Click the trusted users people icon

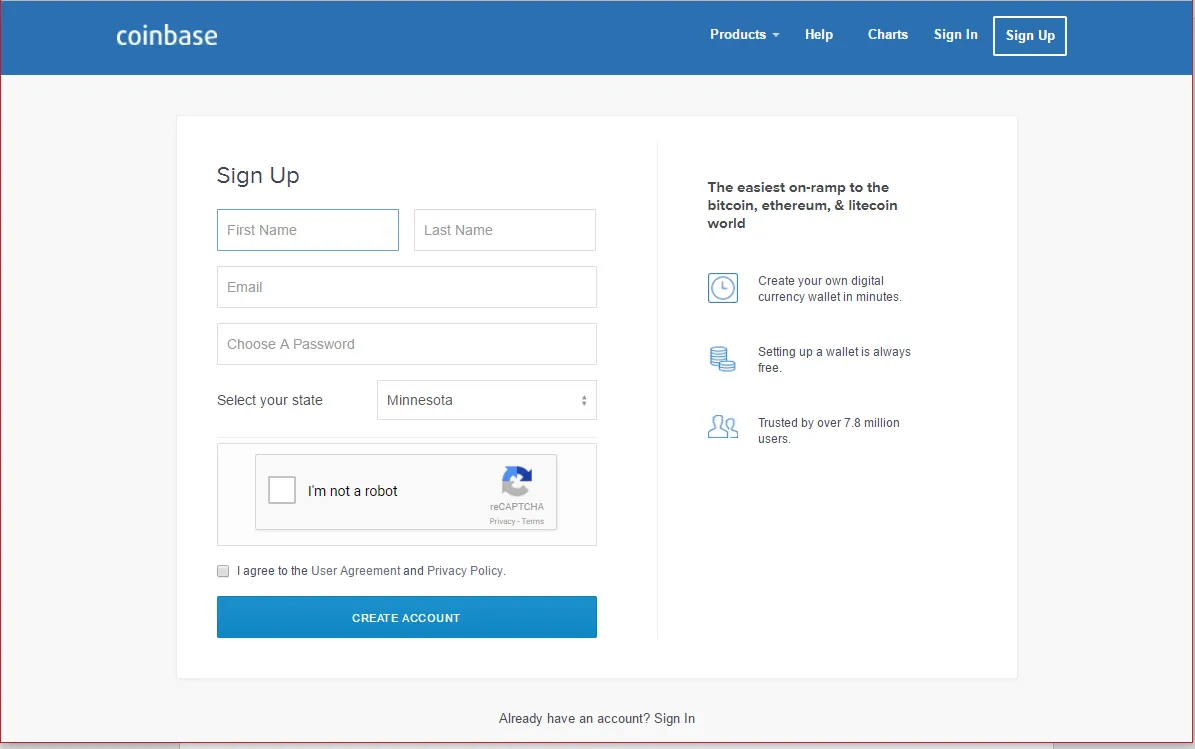722,427
